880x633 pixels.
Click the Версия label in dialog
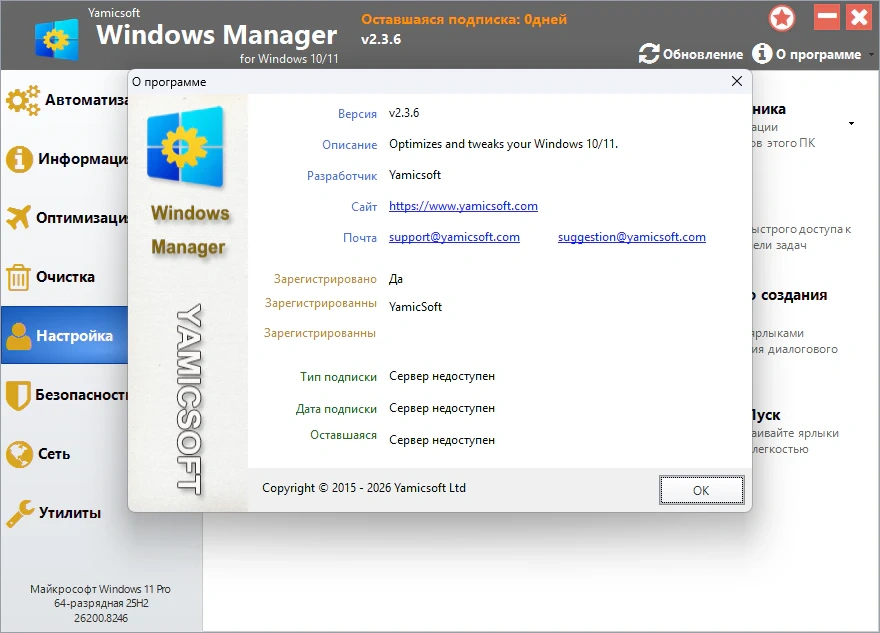[357, 114]
